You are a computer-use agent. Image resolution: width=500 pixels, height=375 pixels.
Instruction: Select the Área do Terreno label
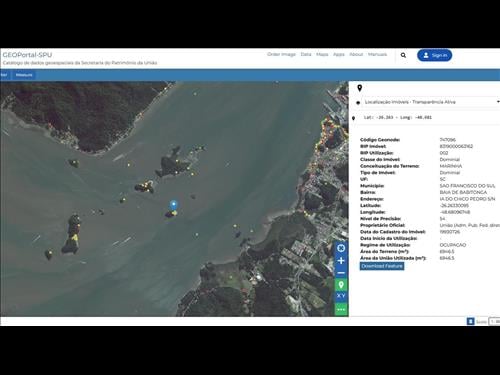point(385,251)
